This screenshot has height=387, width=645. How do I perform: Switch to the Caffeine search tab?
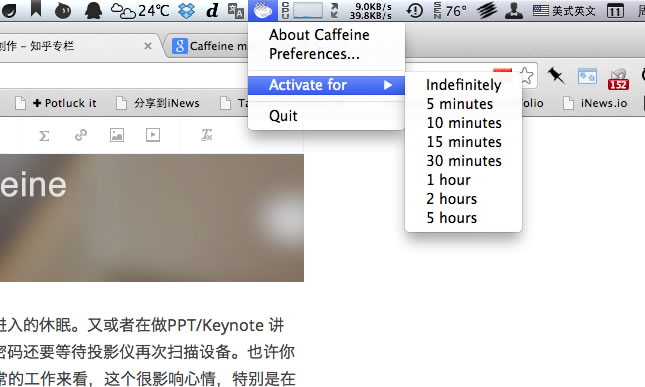coord(210,46)
